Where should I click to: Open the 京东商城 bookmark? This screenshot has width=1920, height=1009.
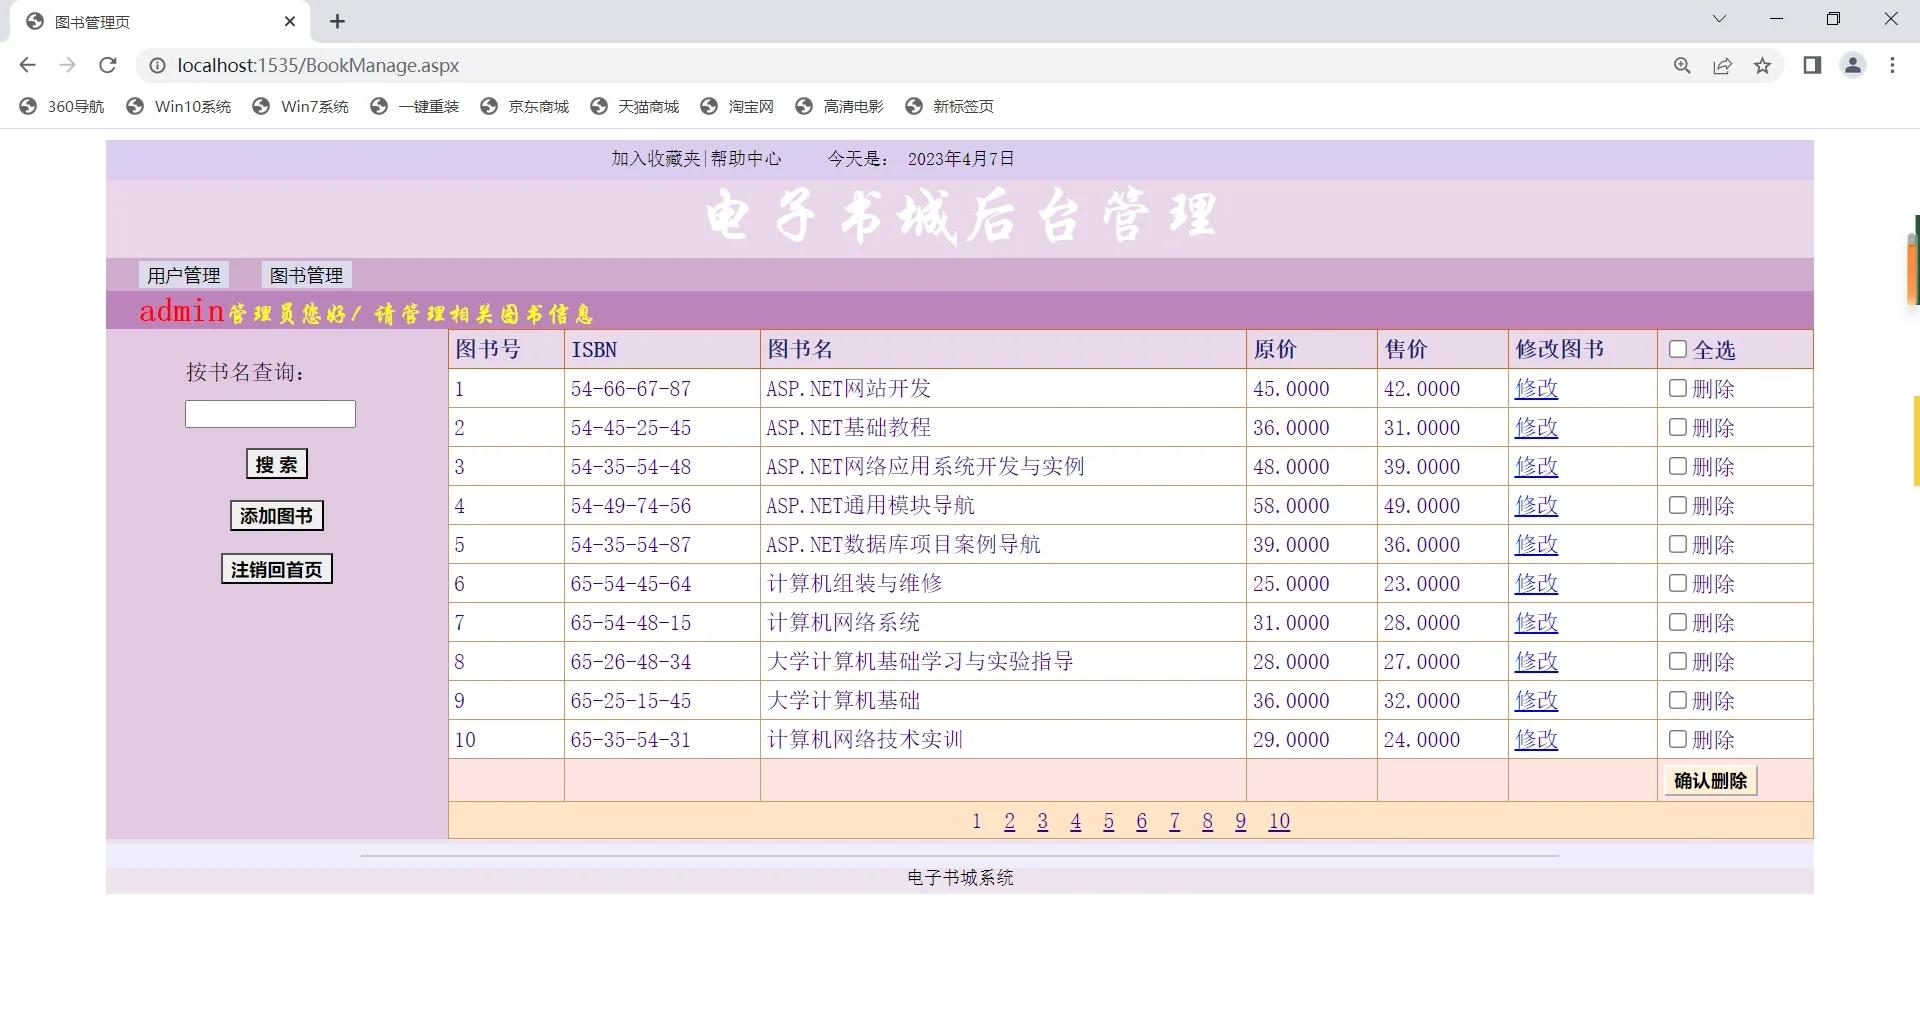tap(524, 106)
